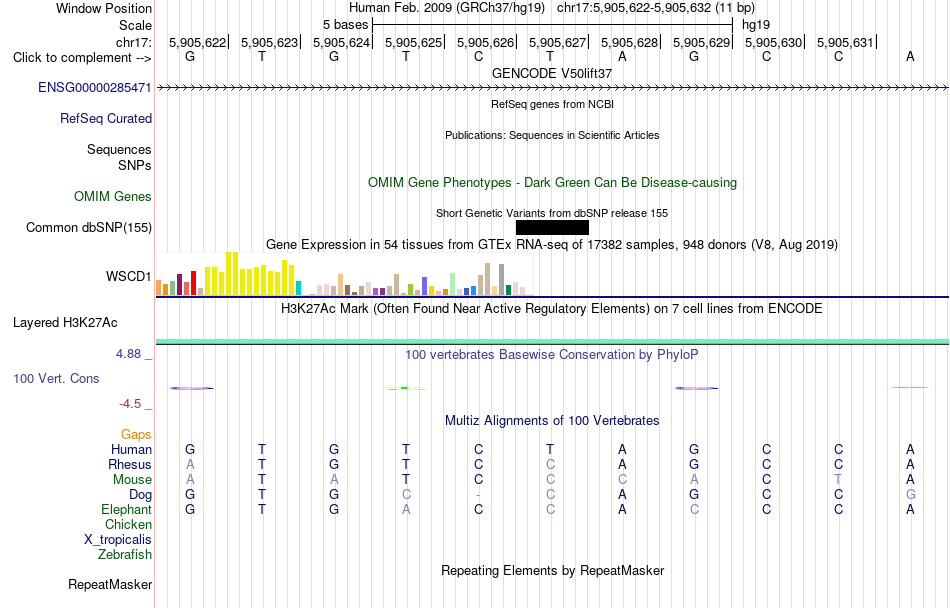
Task: Click the red PhyloP mark in last column
Action: [x=910, y=388]
